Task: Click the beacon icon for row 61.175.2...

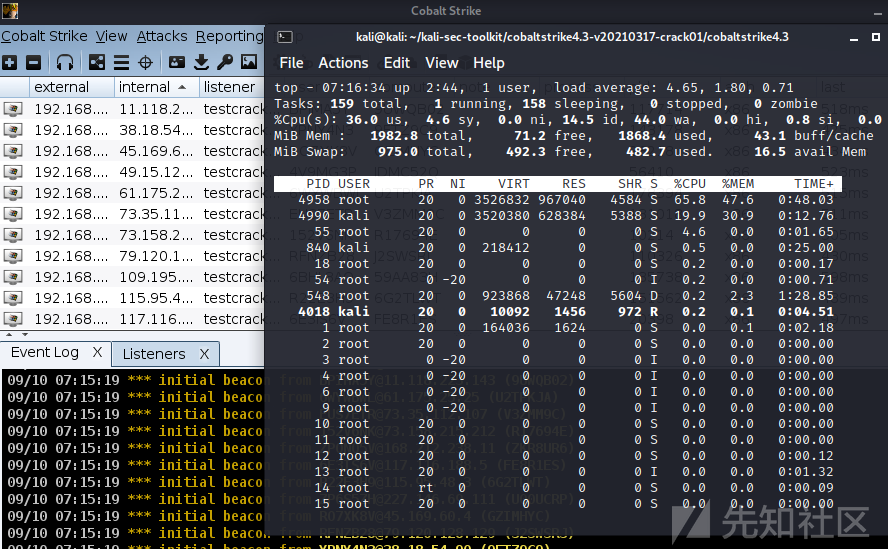Action: pyautogui.click(x=14, y=193)
